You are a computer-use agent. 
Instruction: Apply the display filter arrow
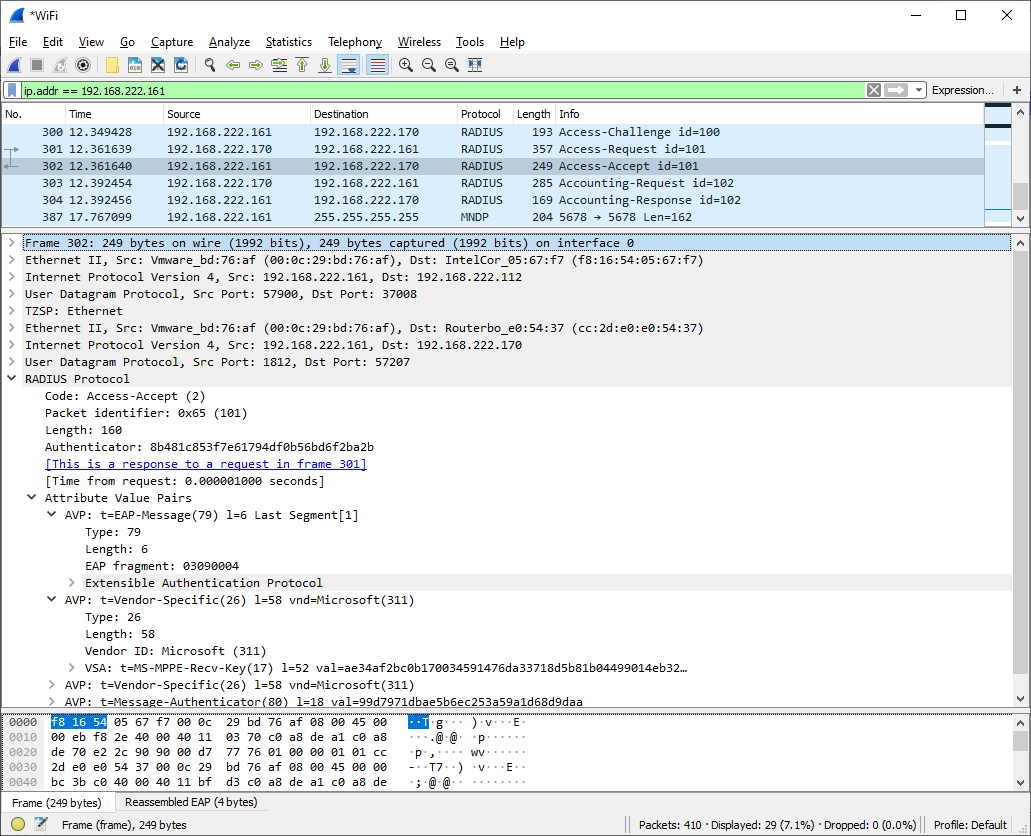pyautogui.click(x=896, y=90)
